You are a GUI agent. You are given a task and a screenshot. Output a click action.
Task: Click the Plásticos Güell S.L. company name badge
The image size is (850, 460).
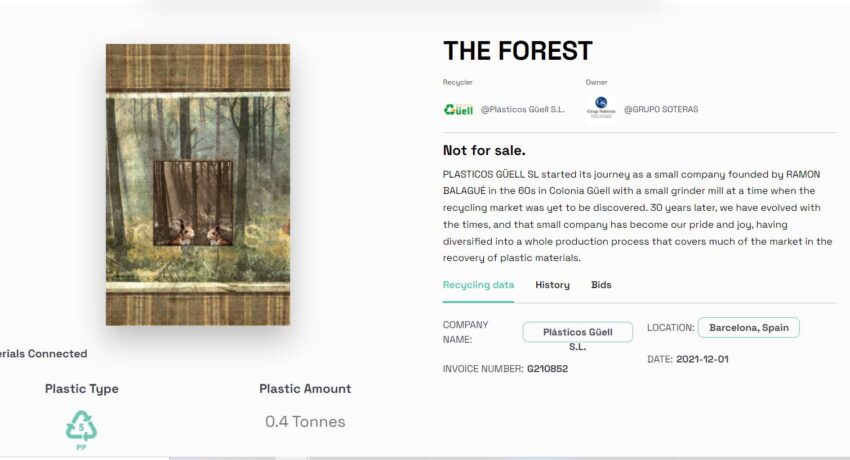point(578,332)
